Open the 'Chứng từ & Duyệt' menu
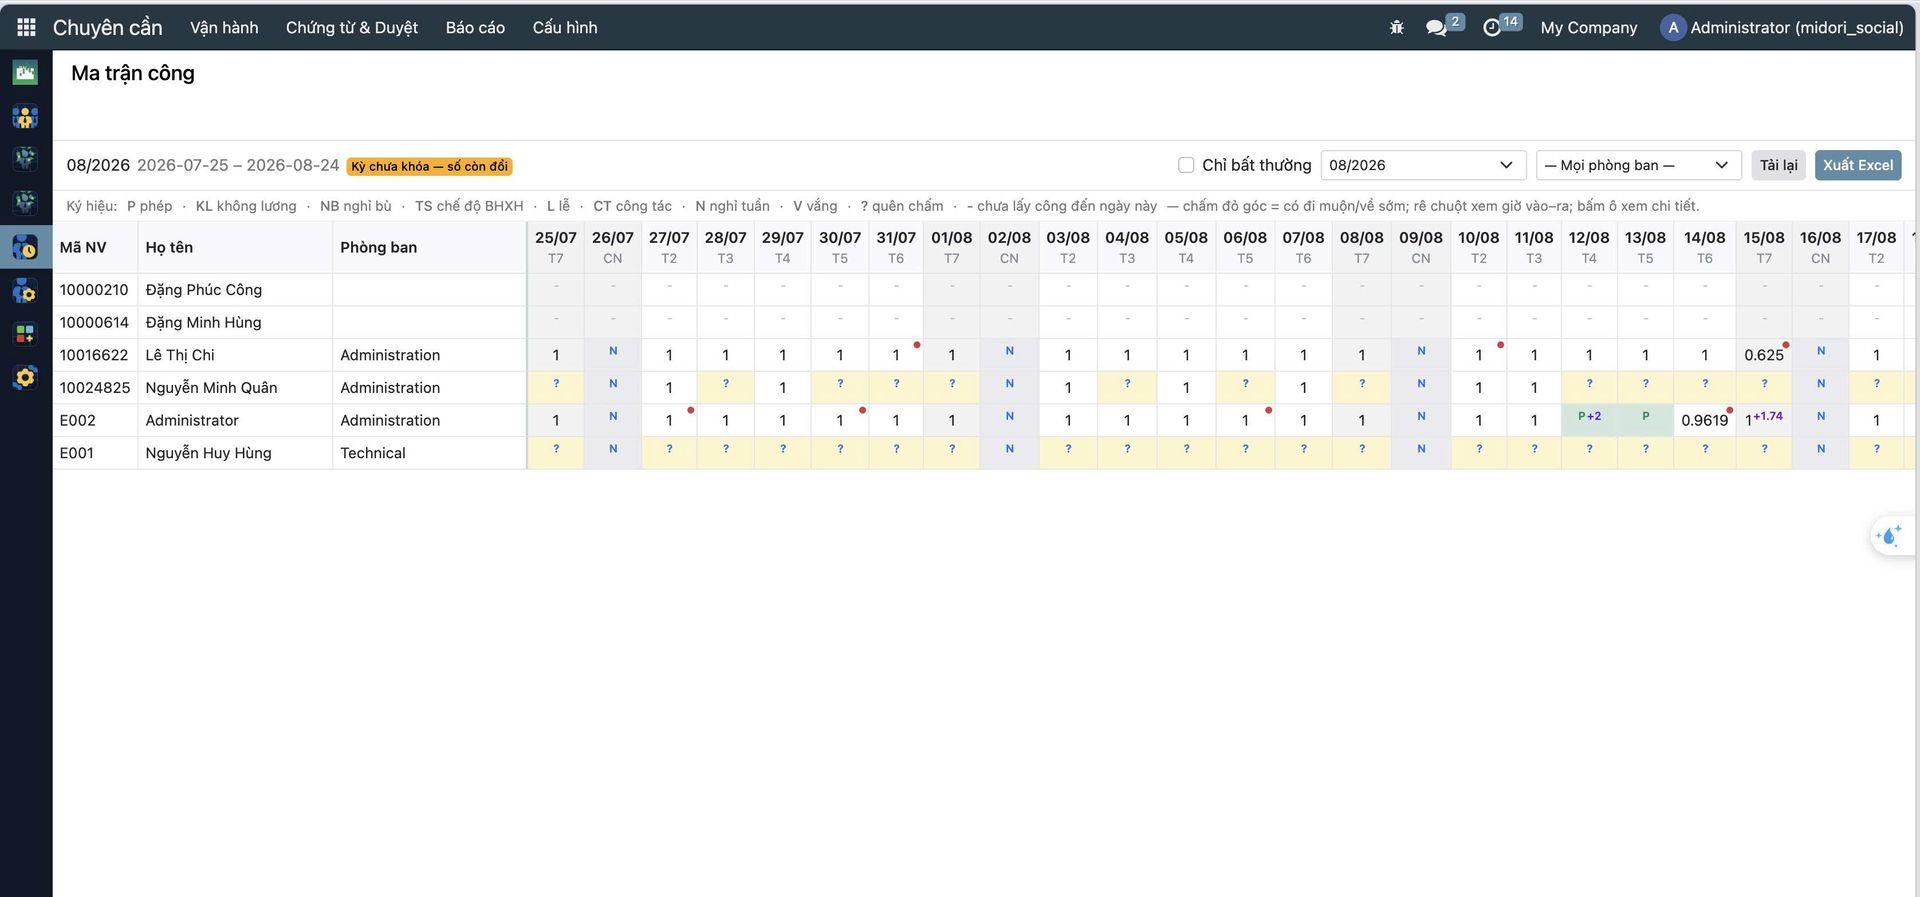1920x897 pixels. tap(352, 28)
